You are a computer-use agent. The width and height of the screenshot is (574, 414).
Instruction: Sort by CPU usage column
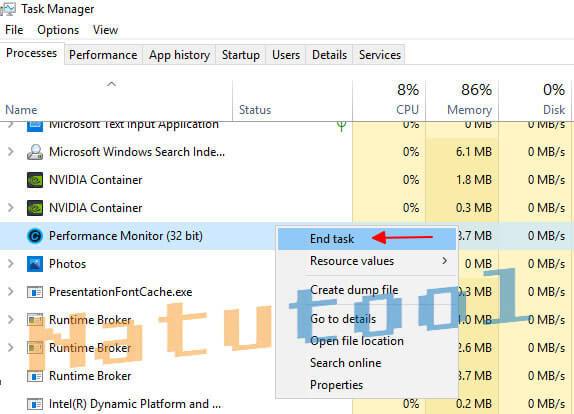[x=389, y=101]
